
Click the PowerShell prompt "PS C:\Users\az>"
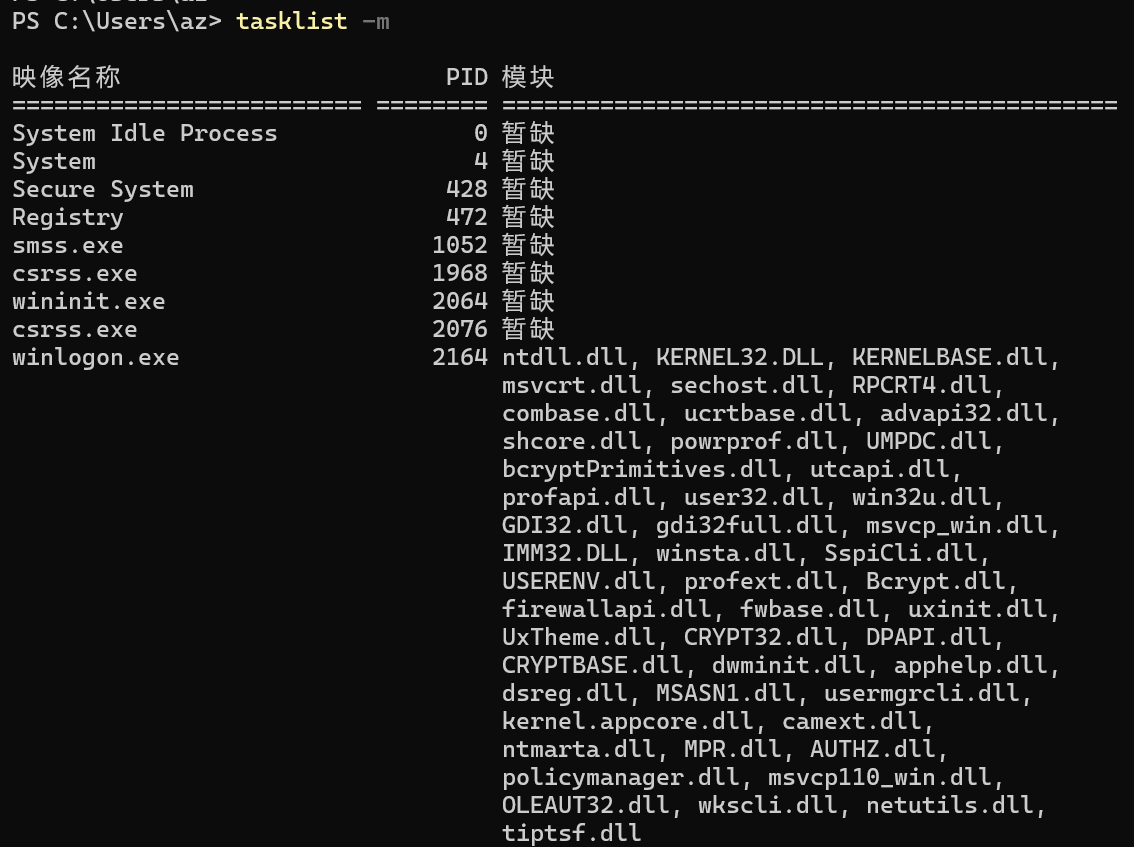116,21
